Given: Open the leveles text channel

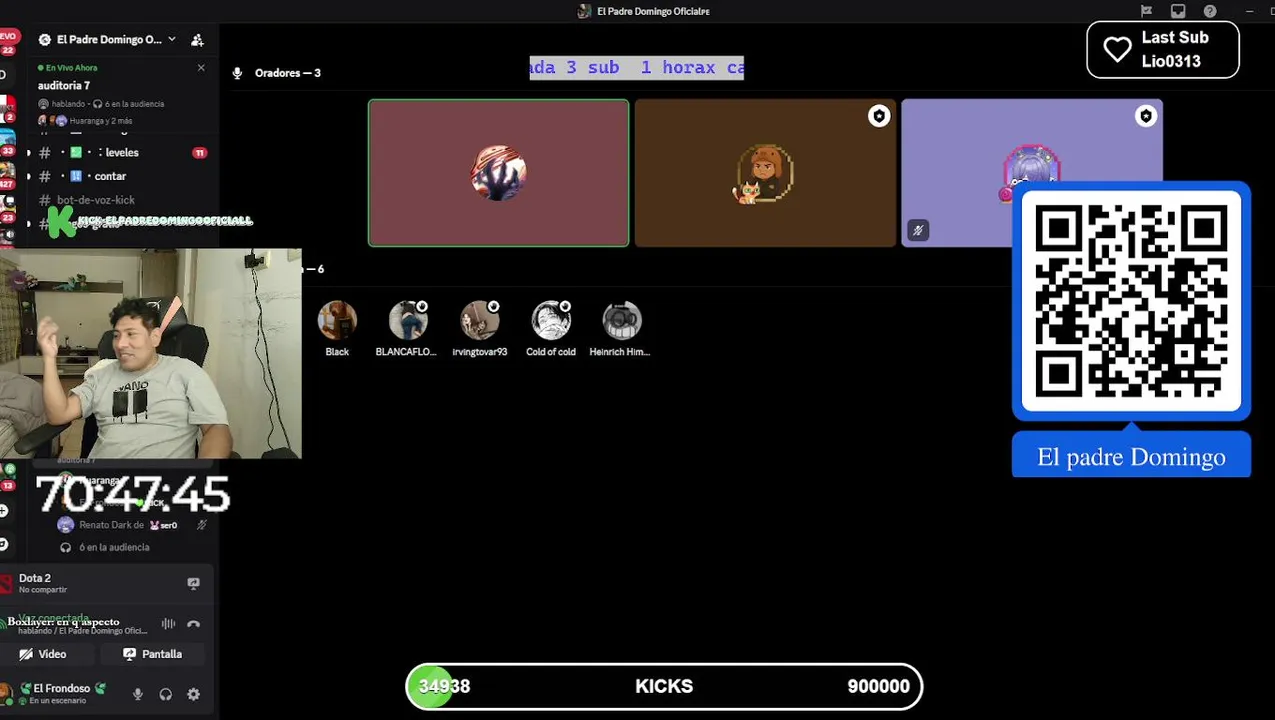Looking at the screenshot, I should (x=118, y=153).
